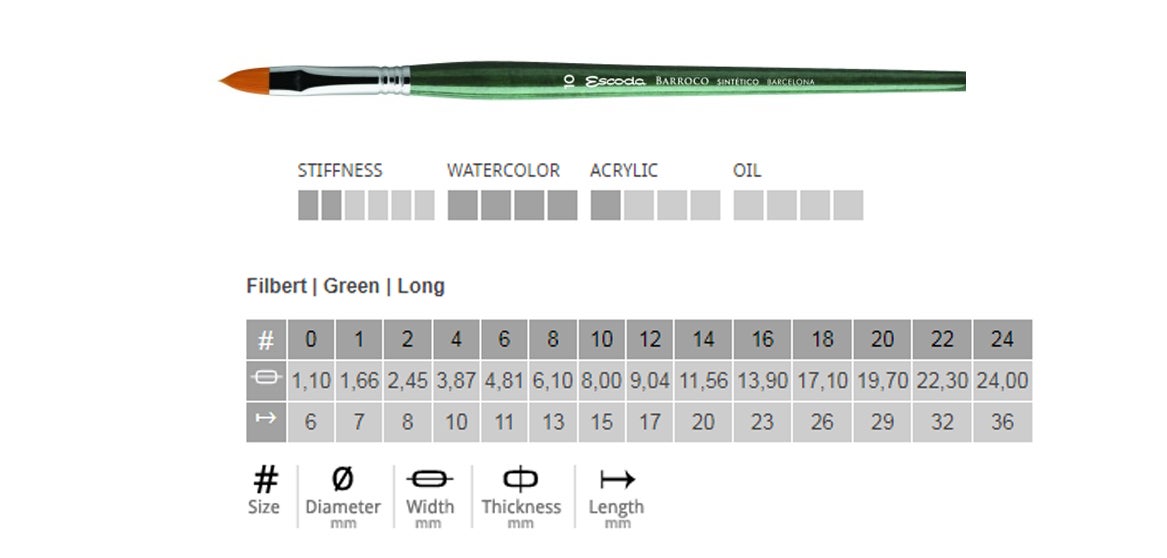Screen dimensions: 1167x558
Task: Click the first Stiffness rating square
Action: tap(308, 205)
